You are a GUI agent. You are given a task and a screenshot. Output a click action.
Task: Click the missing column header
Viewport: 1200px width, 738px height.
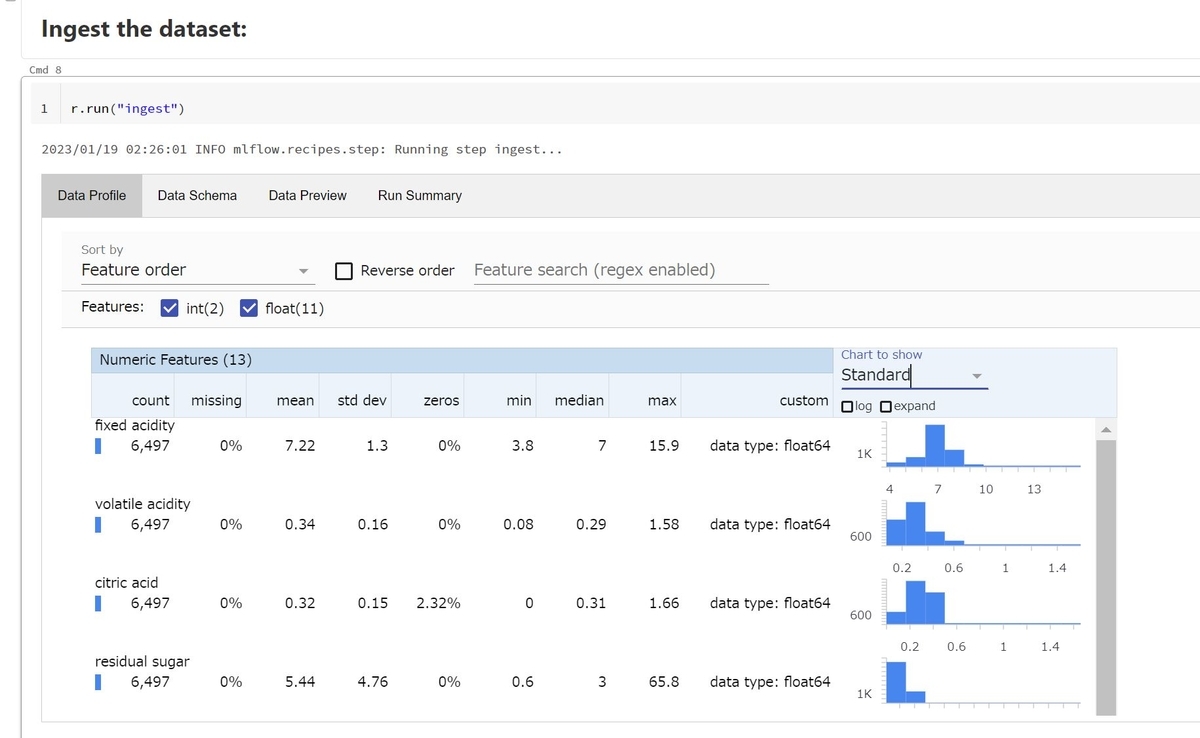click(216, 400)
